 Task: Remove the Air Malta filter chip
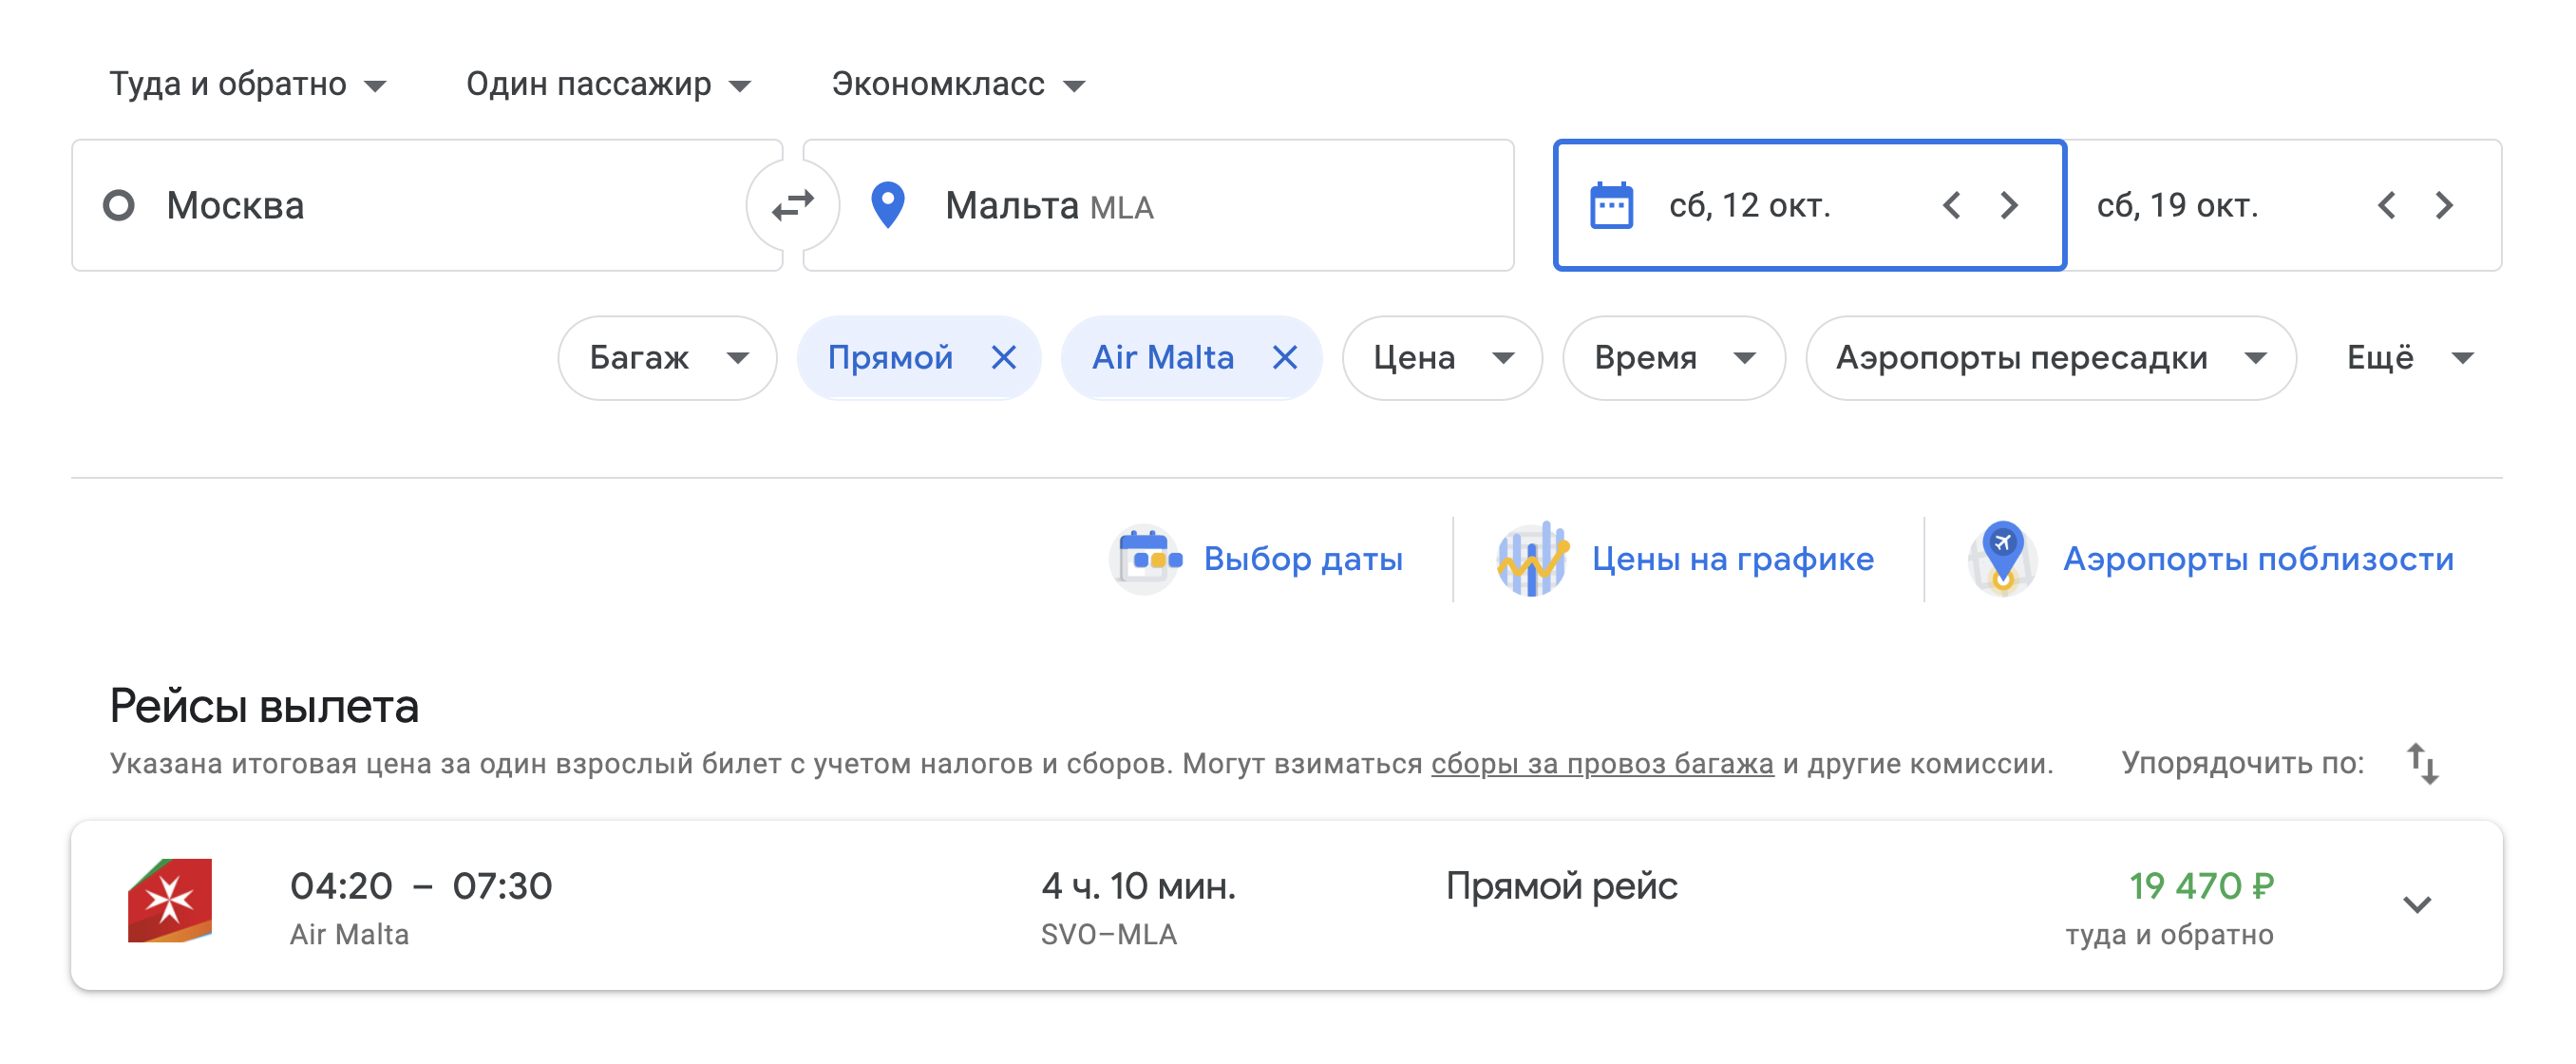(x=1284, y=357)
